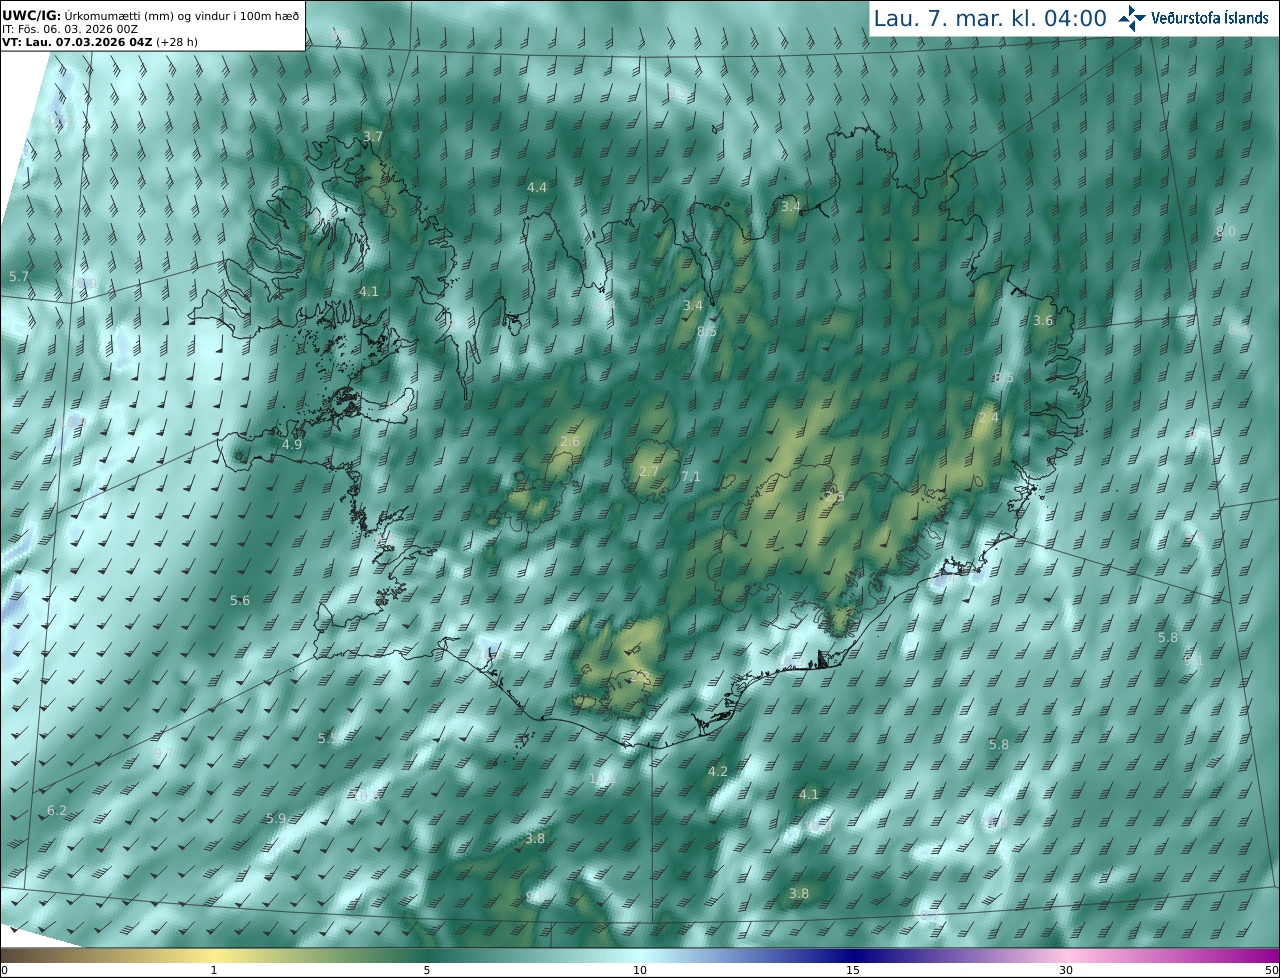
Task: Click the 2.4 value on the map
Action: [989, 417]
